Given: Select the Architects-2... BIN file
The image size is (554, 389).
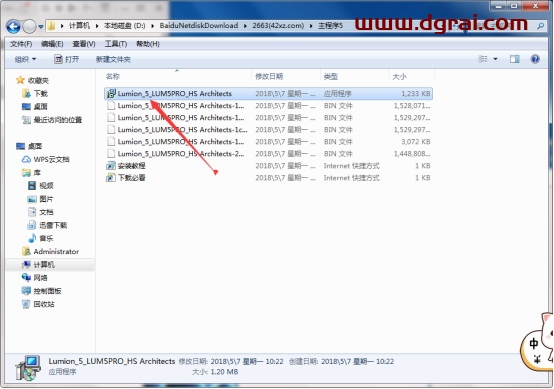Looking at the screenshot, I should [x=269, y=154].
